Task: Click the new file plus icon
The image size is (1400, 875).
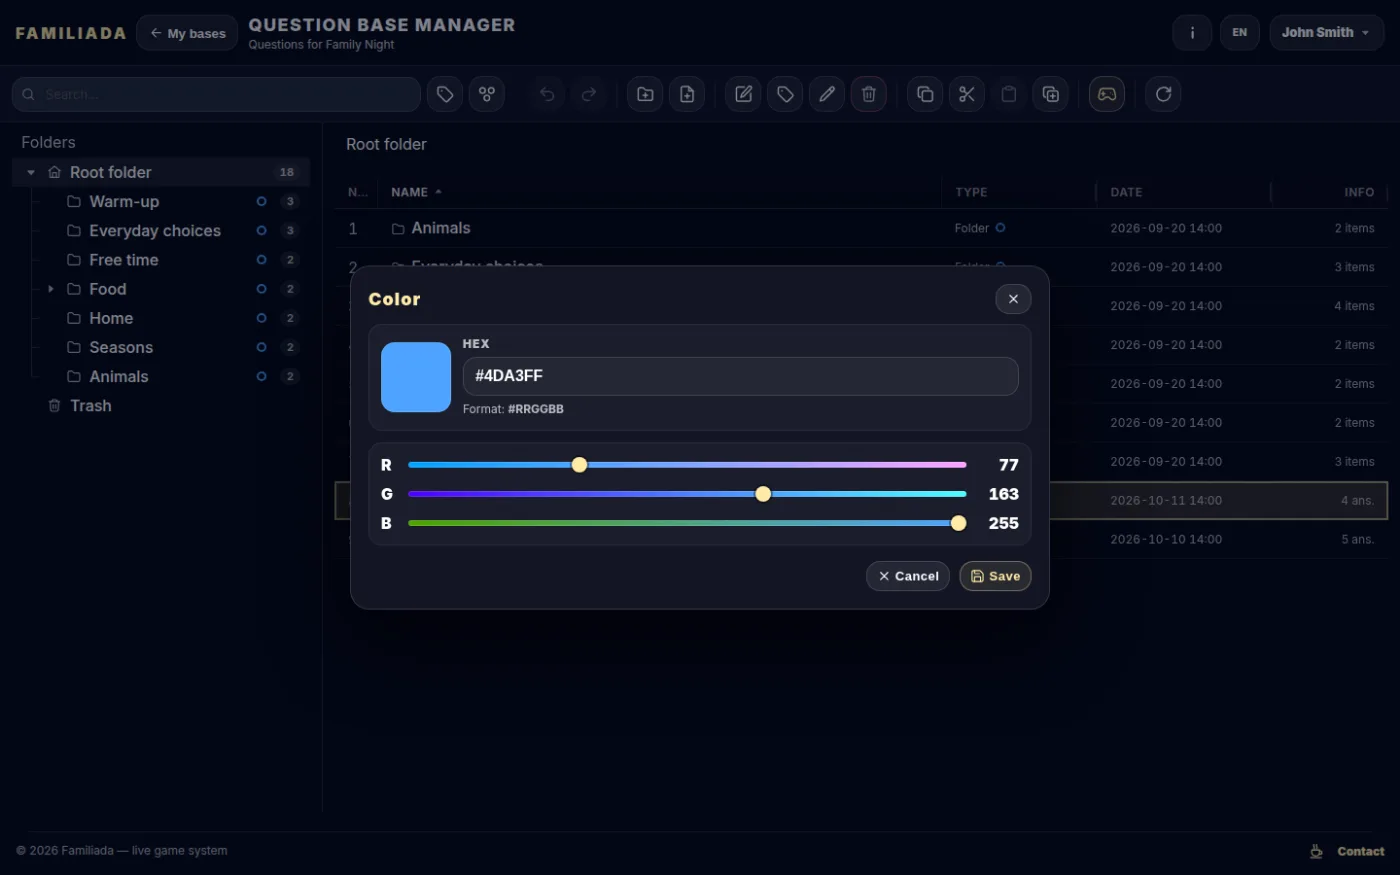Action: click(x=687, y=94)
